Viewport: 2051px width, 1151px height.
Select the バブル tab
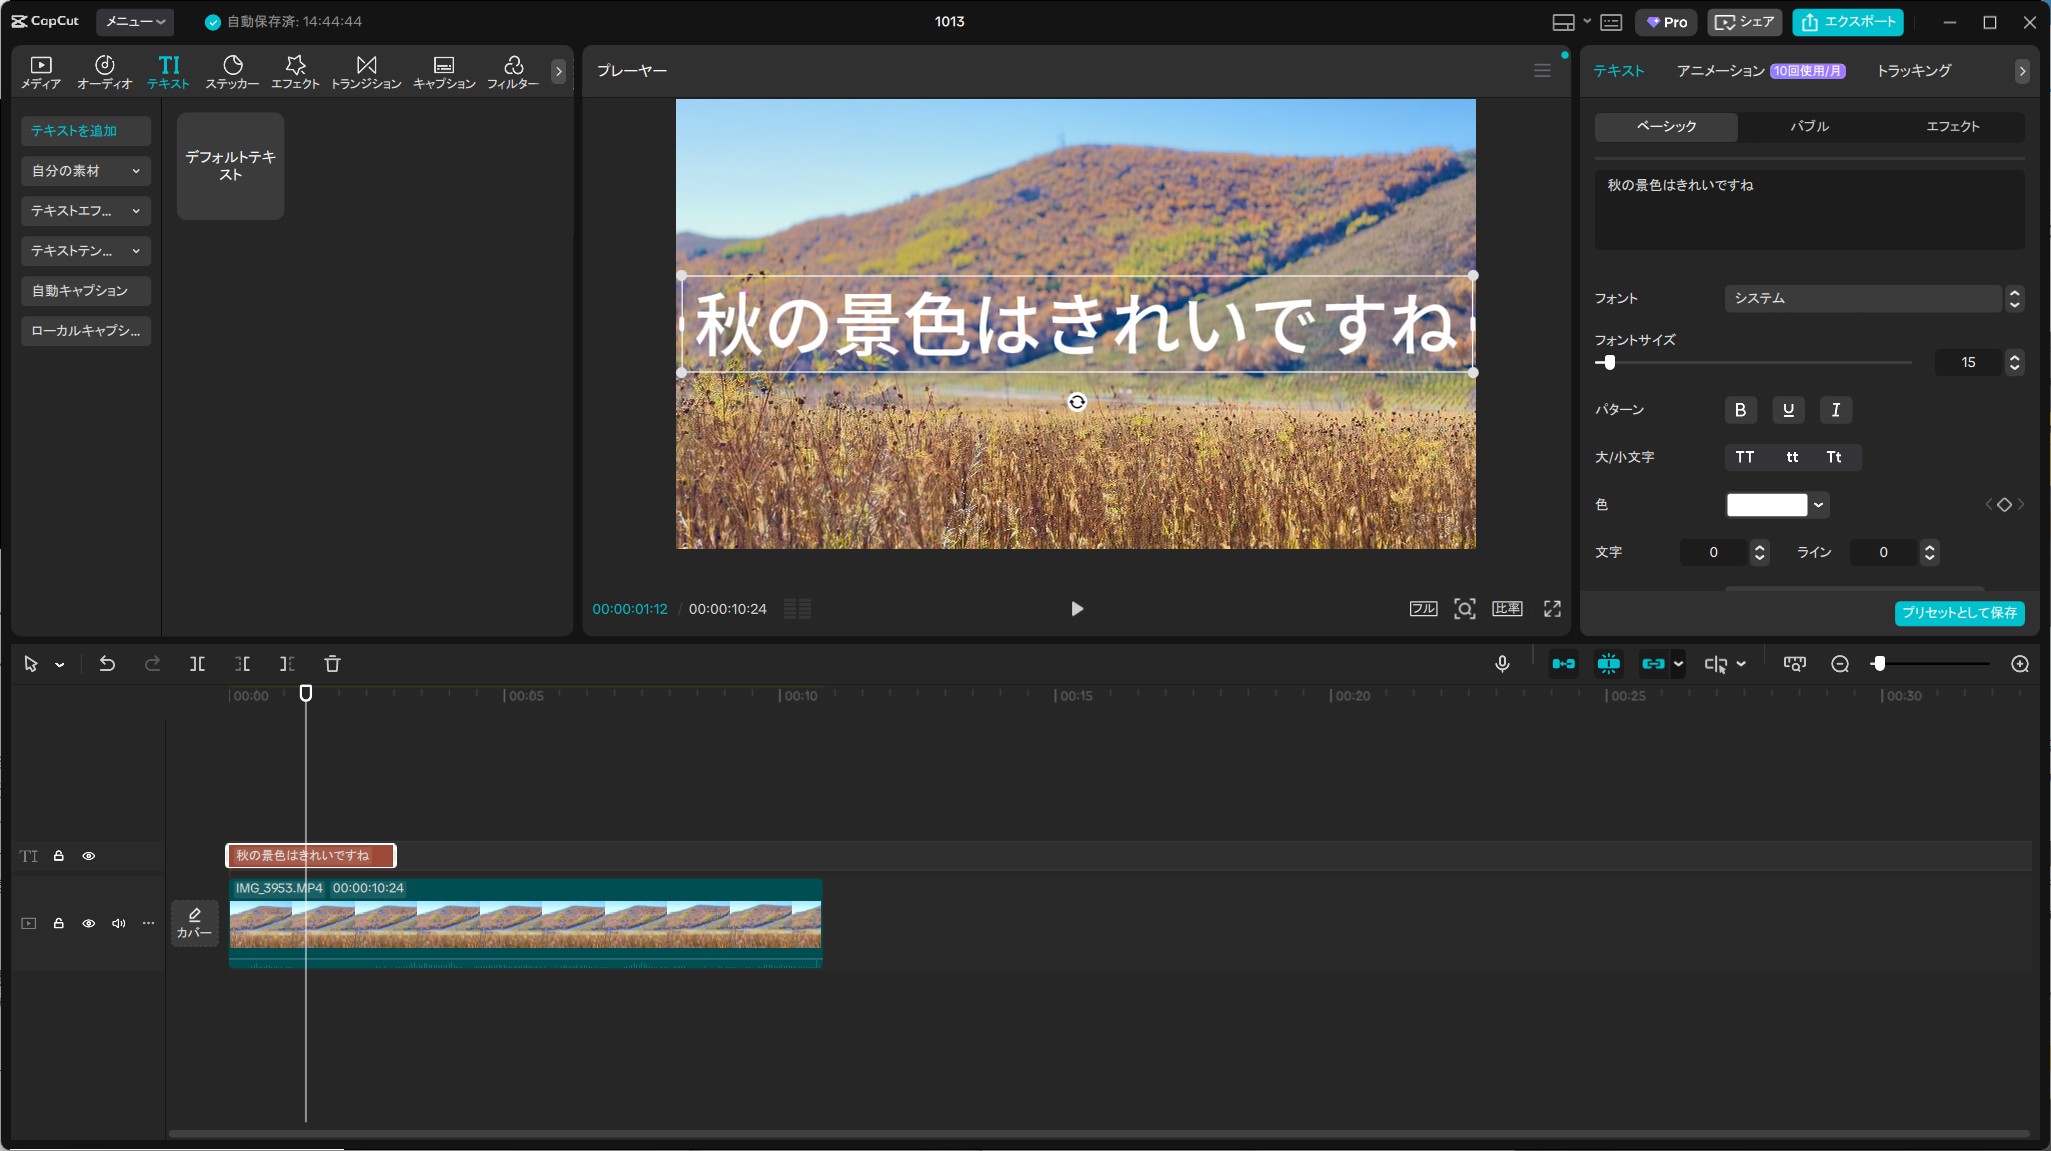pyautogui.click(x=1809, y=127)
